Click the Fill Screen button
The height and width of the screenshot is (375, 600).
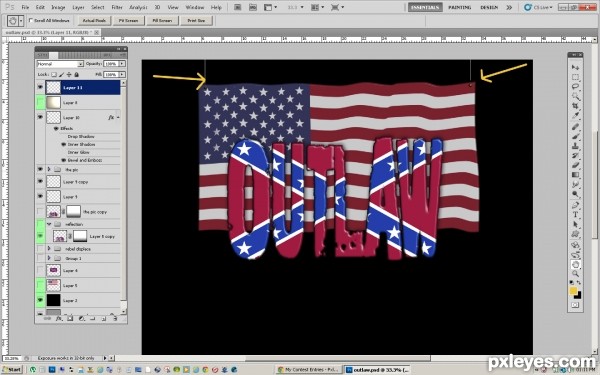(162, 20)
